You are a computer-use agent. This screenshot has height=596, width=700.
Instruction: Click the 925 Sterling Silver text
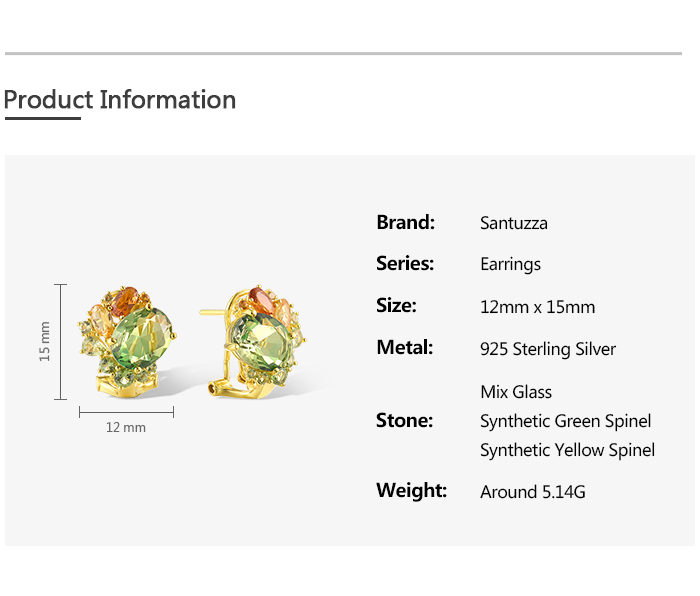[x=548, y=349]
